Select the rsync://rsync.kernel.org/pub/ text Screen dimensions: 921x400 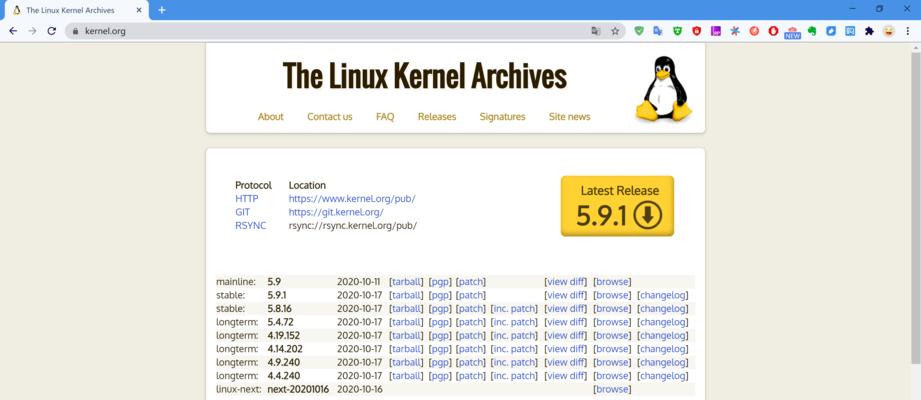pyautogui.click(x=352, y=226)
